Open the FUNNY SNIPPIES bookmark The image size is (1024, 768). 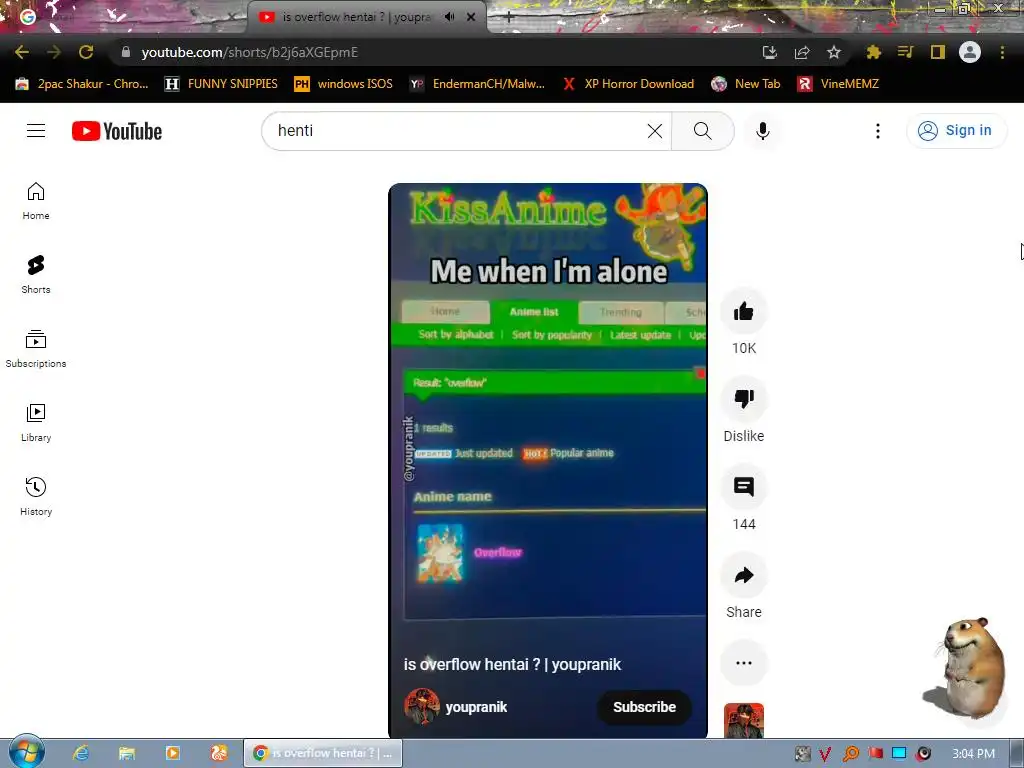[221, 84]
